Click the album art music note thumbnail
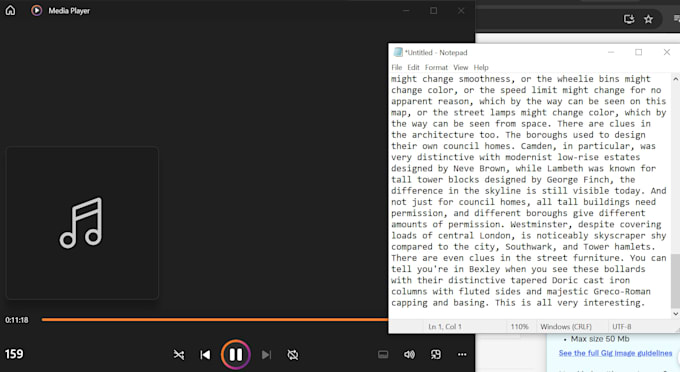The image size is (680, 372). pyautogui.click(x=82, y=223)
